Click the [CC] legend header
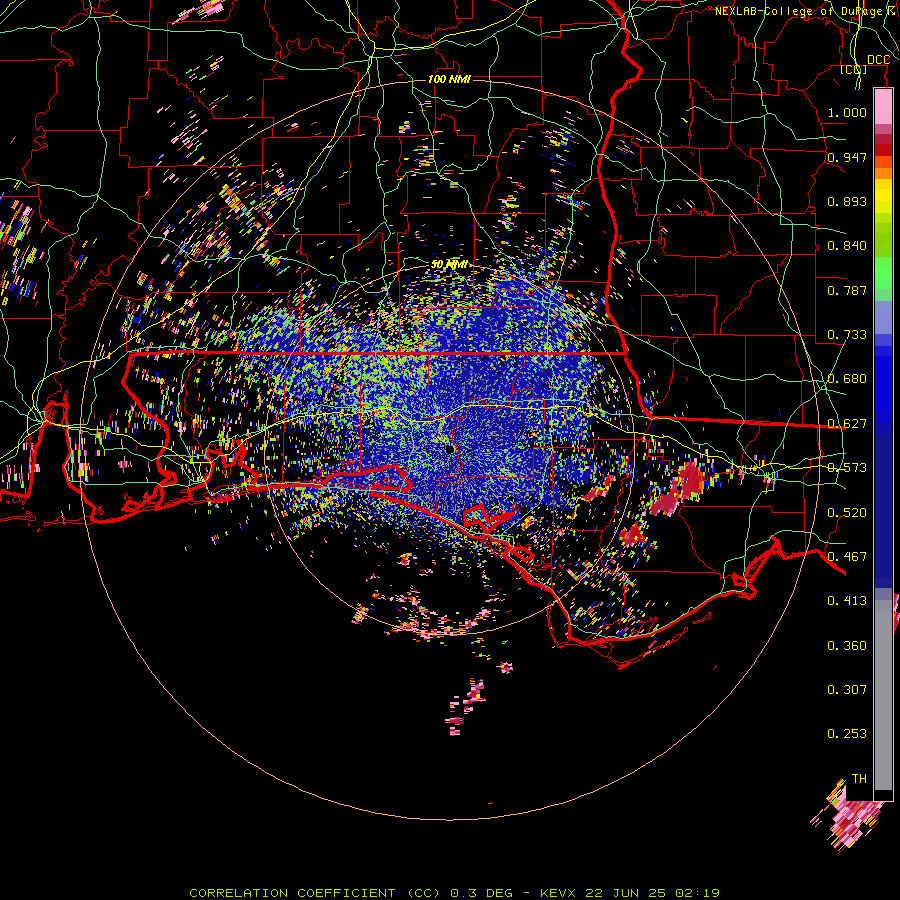Screen dimensions: 900x900 coord(854,70)
